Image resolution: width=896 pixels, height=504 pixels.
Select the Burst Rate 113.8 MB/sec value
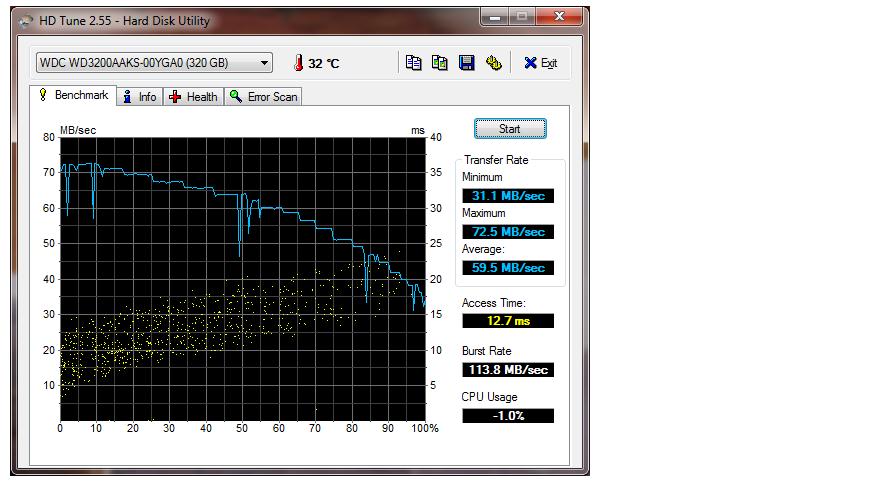507,369
